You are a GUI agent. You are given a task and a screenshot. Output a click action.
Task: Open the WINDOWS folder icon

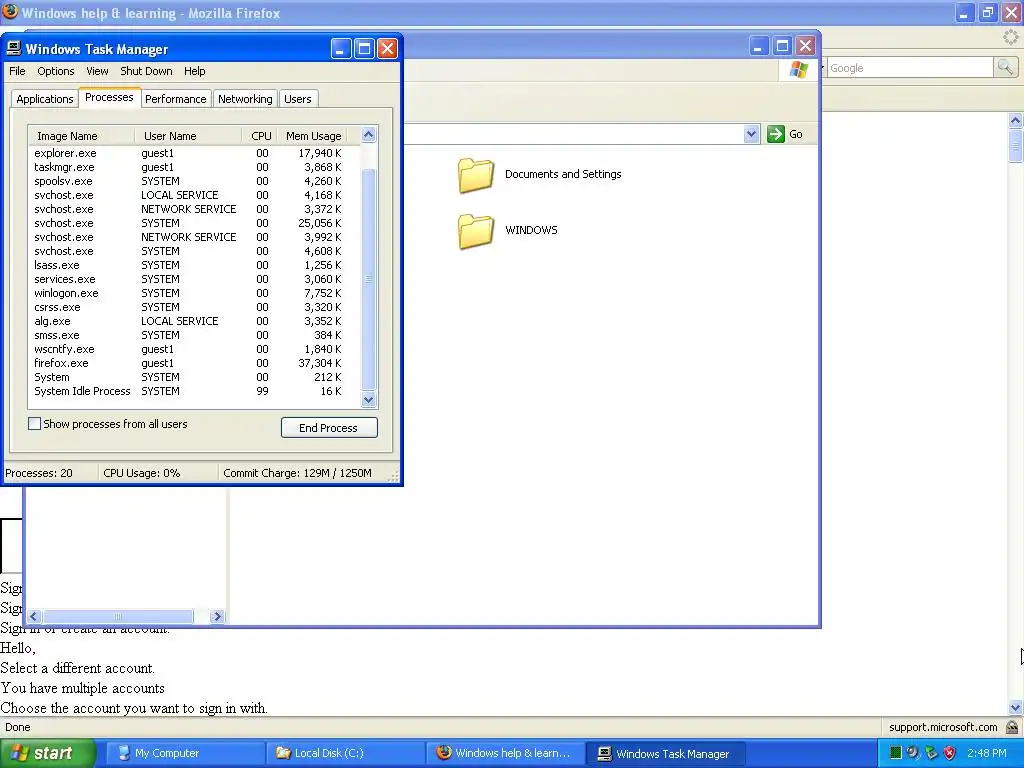(x=475, y=231)
